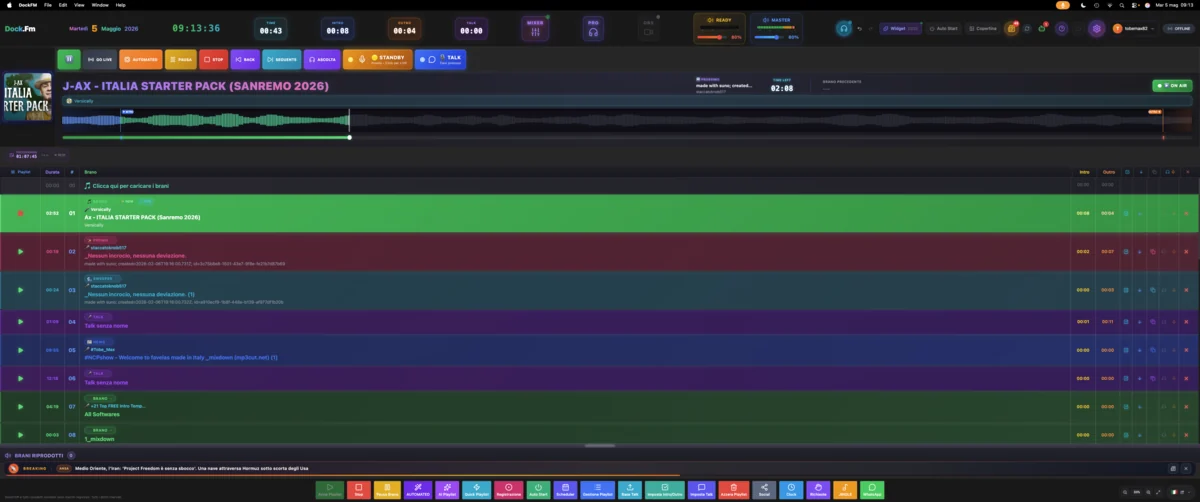
Task: Open the DockFM application menu
Action: pyautogui.click(x=27, y=4)
